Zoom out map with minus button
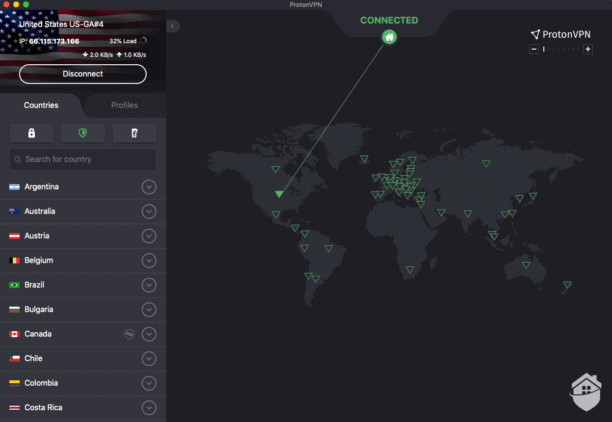Image resolution: width=612 pixels, height=422 pixels. [534, 49]
